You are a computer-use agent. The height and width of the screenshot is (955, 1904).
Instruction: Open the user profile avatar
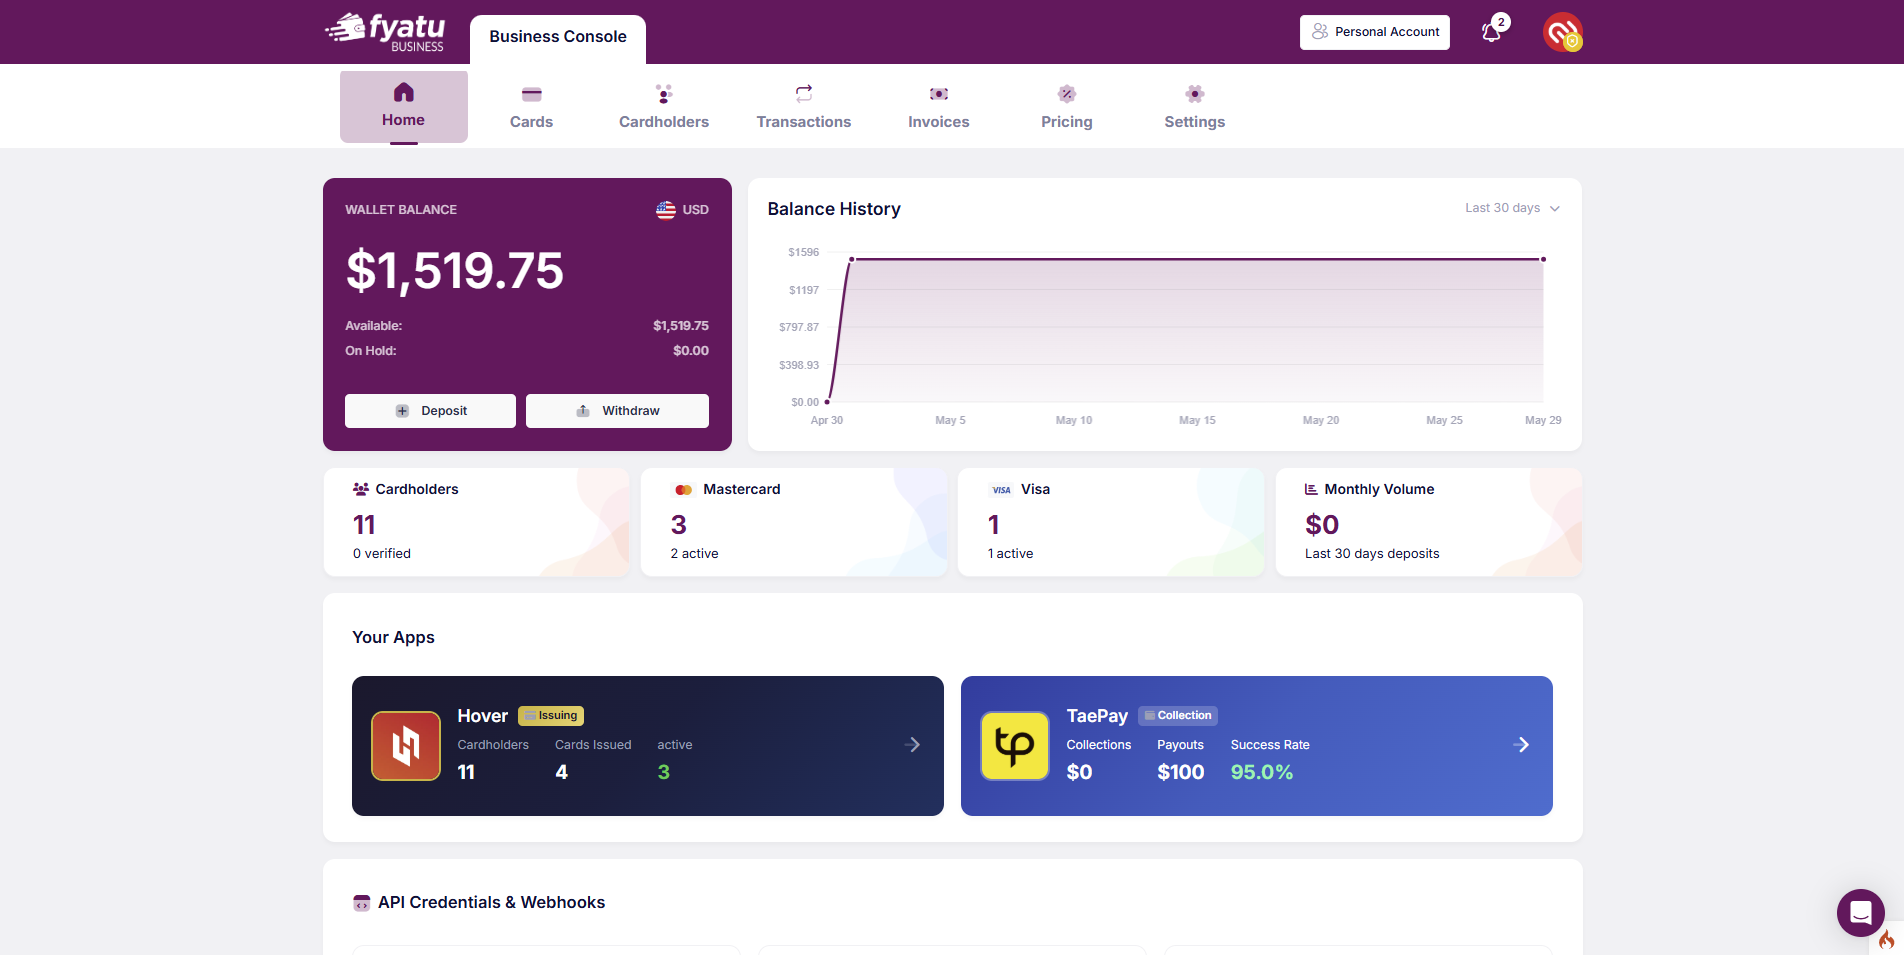pos(1562,32)
